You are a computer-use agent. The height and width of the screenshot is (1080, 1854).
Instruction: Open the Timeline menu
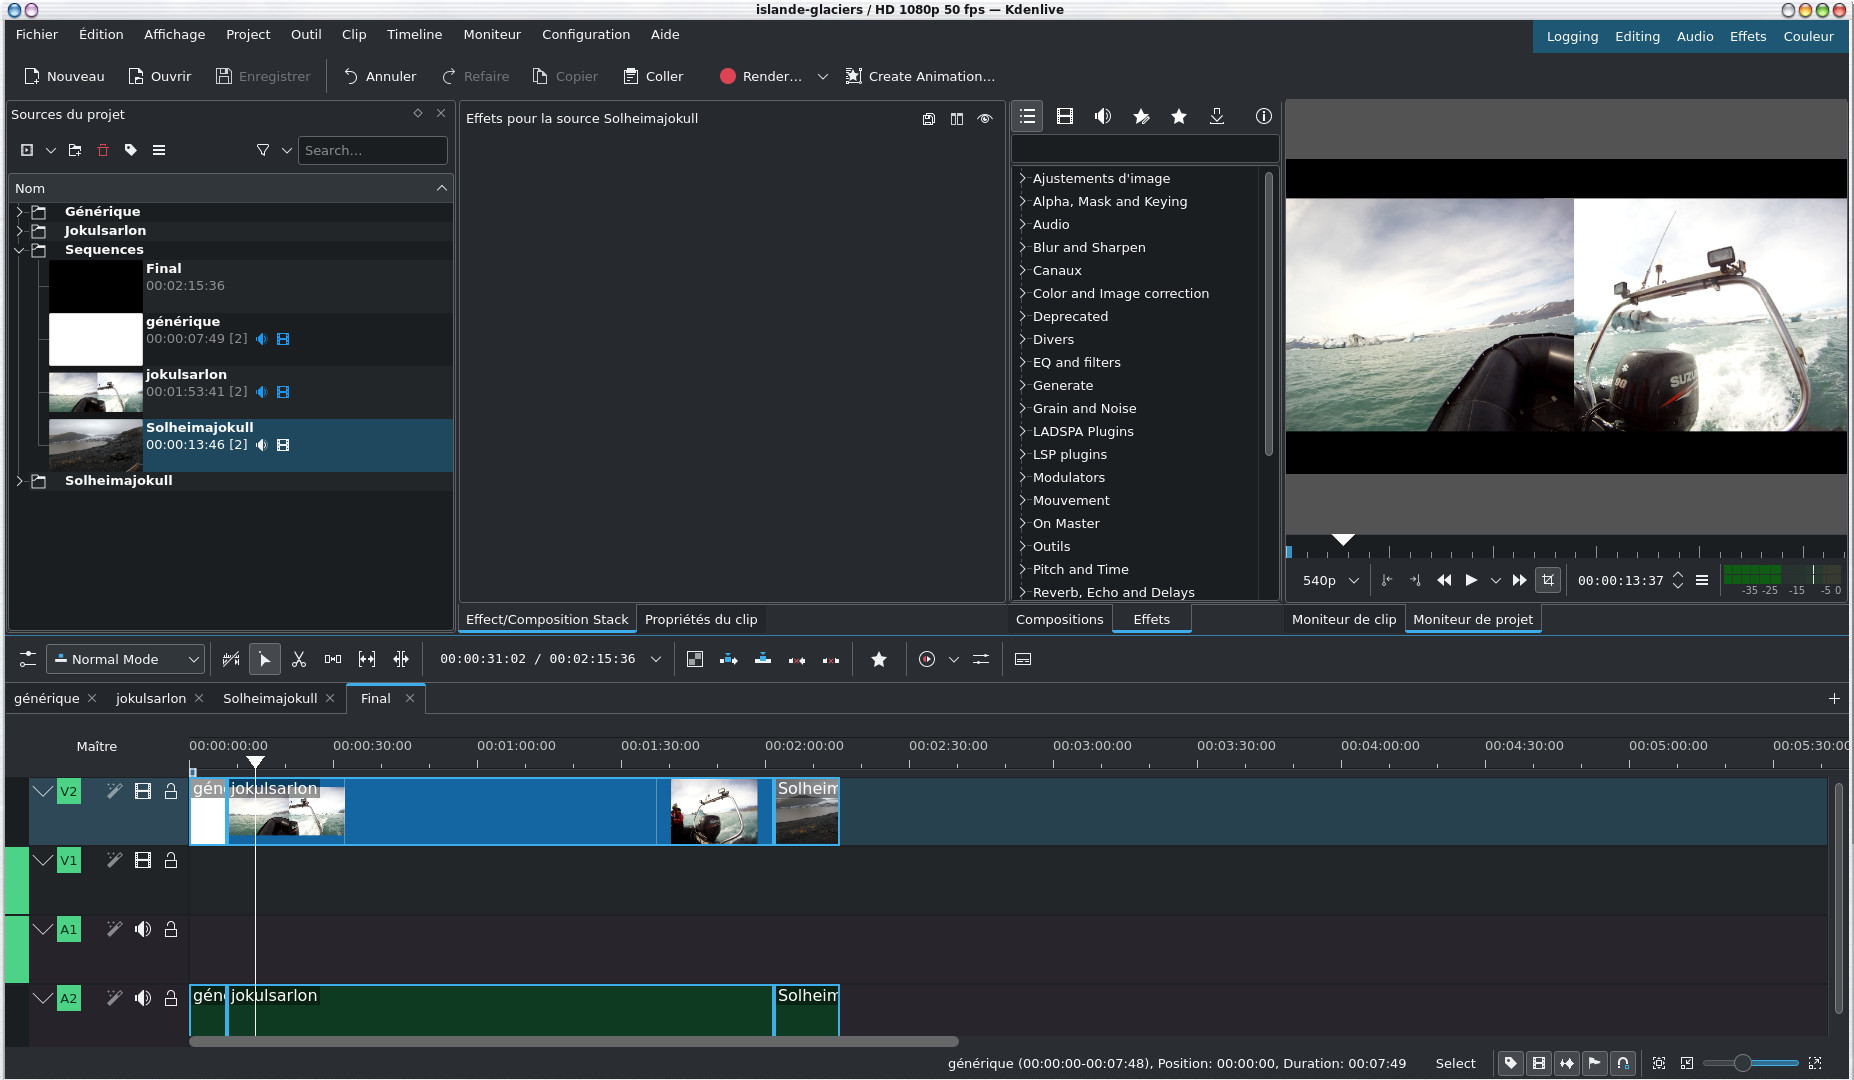pos(414,35)
